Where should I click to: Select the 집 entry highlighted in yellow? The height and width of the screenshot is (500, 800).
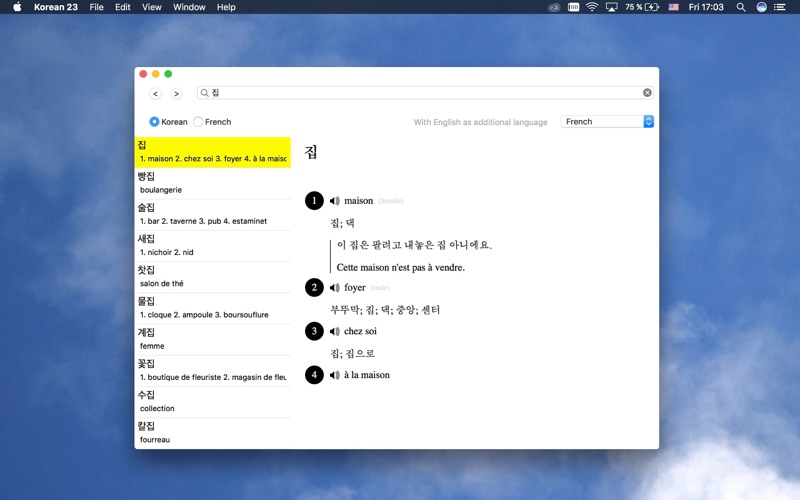213,152
